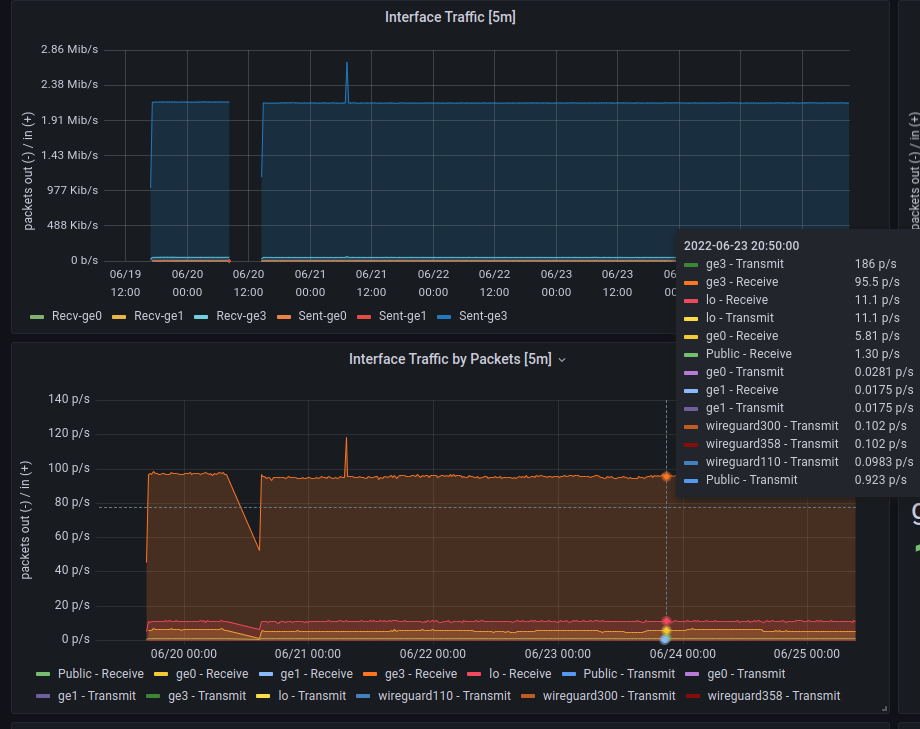Click the orange ge3 Receive hover point on the chart
Screen dimensions: 920x729
click(x=666, y=476)
